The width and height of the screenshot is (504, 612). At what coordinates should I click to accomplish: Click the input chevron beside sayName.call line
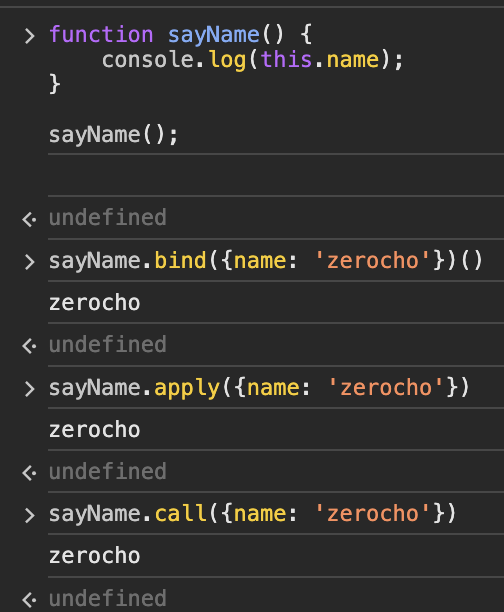pyautogui.click(x=30, y=515)
